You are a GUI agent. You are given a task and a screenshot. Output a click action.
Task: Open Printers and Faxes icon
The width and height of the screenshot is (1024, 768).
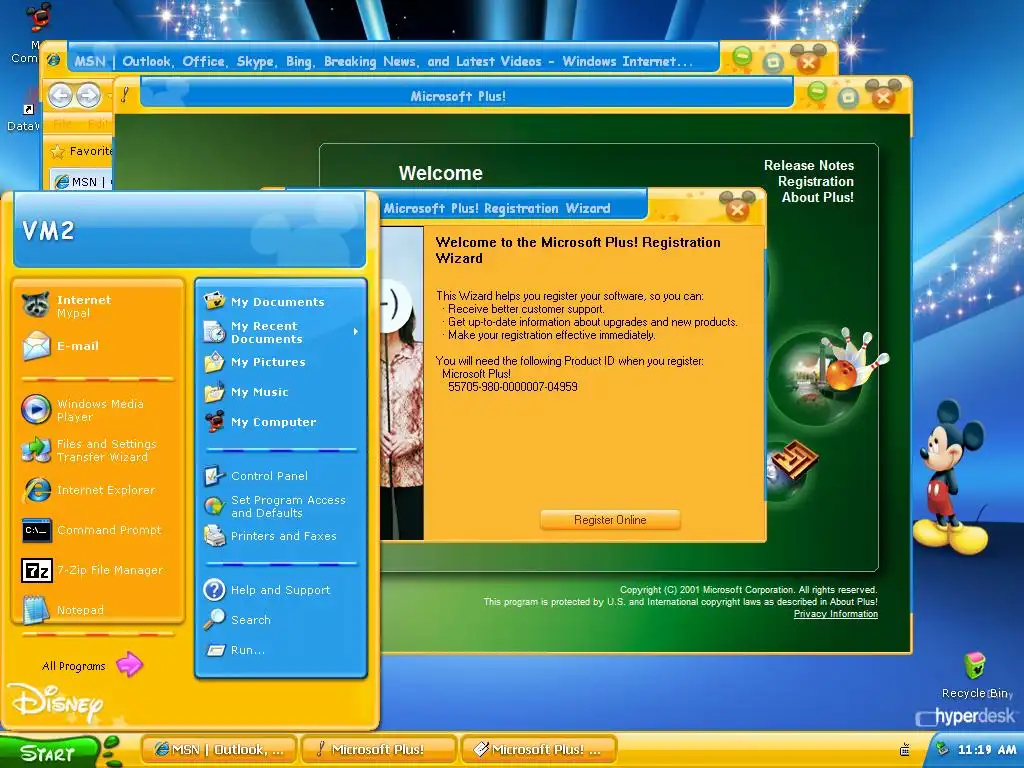(214, 536)
